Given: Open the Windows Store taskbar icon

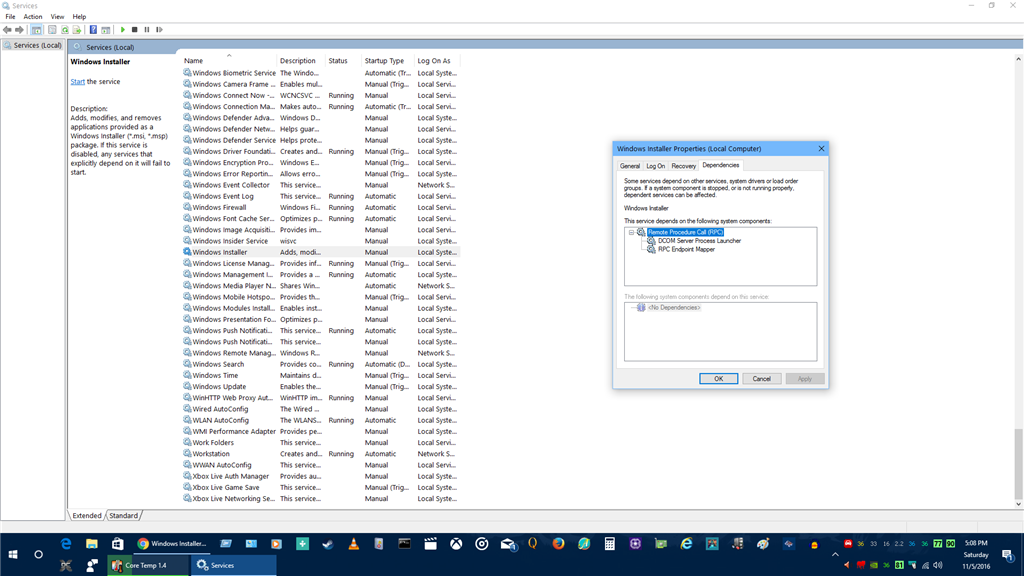Looking at the screenshot, I should coord(118,543).
